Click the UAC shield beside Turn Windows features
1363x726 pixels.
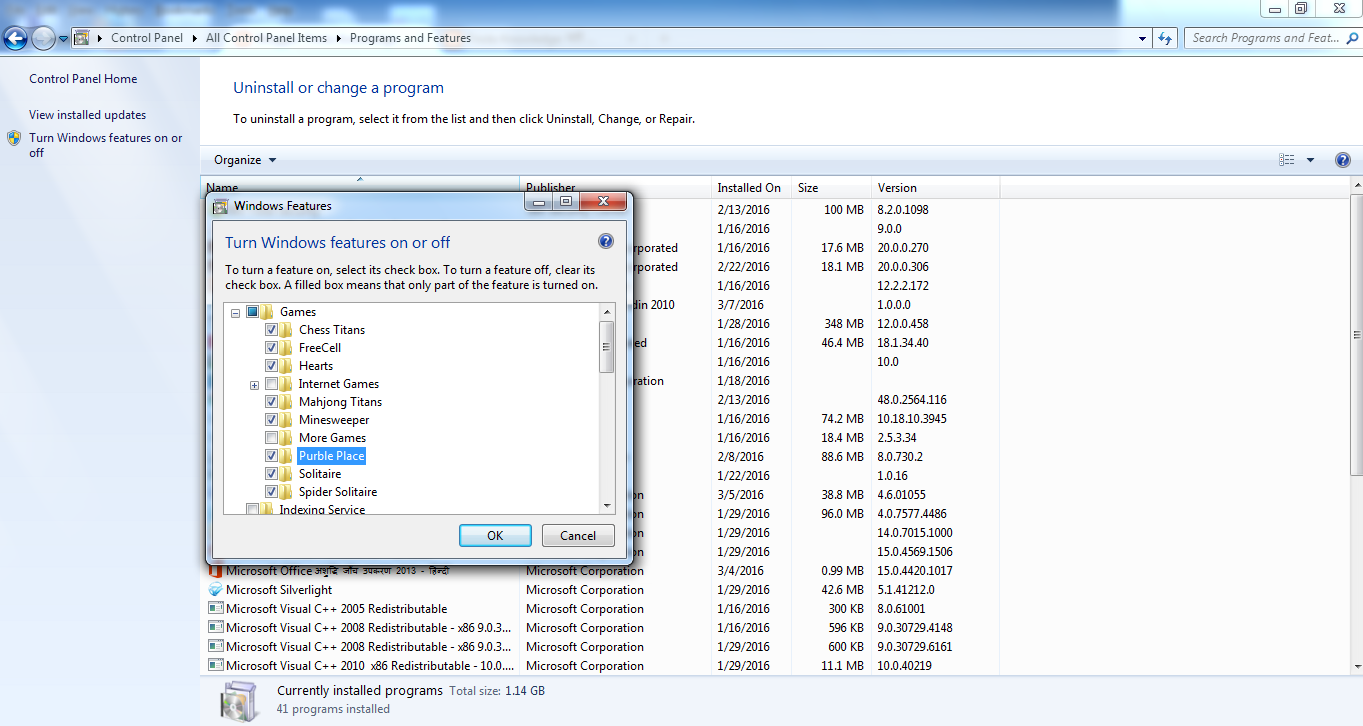[16, 139]
